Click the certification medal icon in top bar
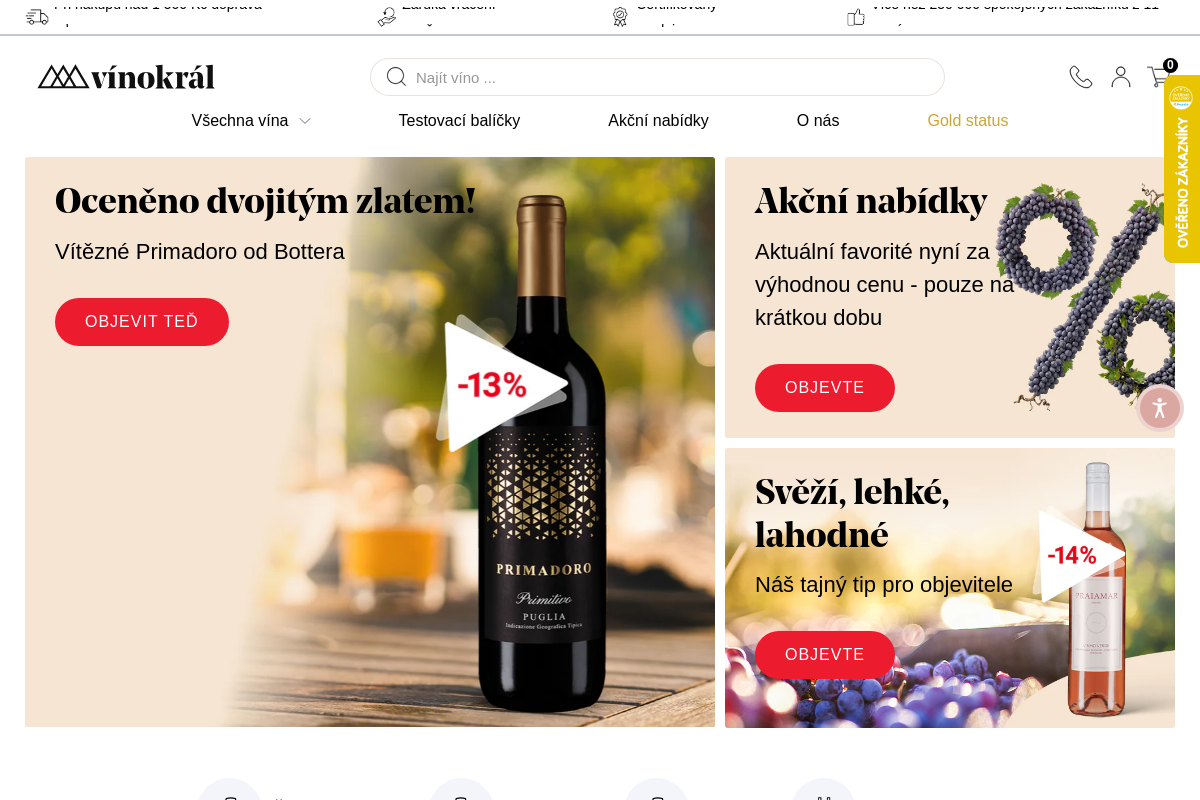Viewport: 1200px width, 800px height. pyautogui.click(x=619, y=16)
